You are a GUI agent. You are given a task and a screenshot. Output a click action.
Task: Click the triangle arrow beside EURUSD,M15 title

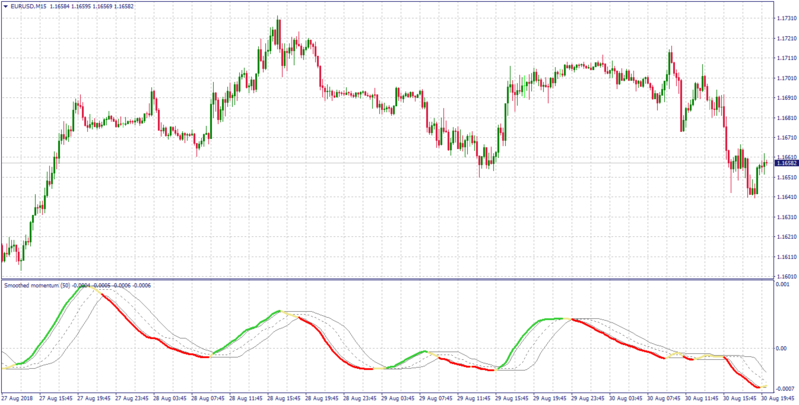[x=5, y=5]
